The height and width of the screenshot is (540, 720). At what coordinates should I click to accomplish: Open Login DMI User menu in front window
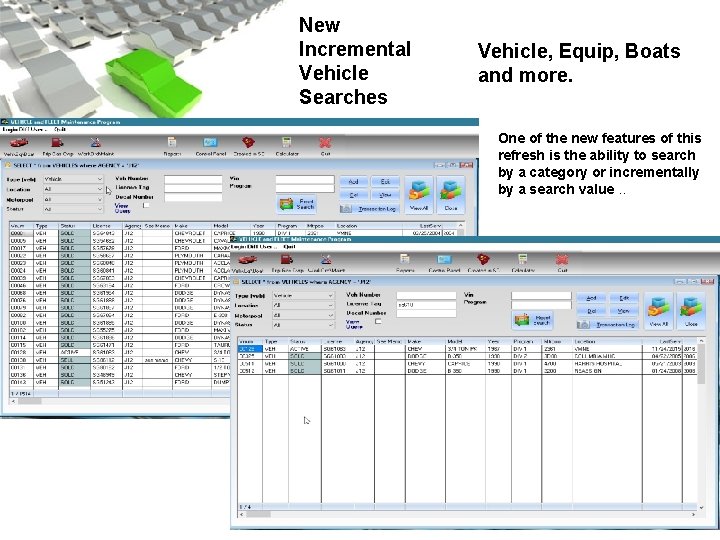[x=253, y=247]
